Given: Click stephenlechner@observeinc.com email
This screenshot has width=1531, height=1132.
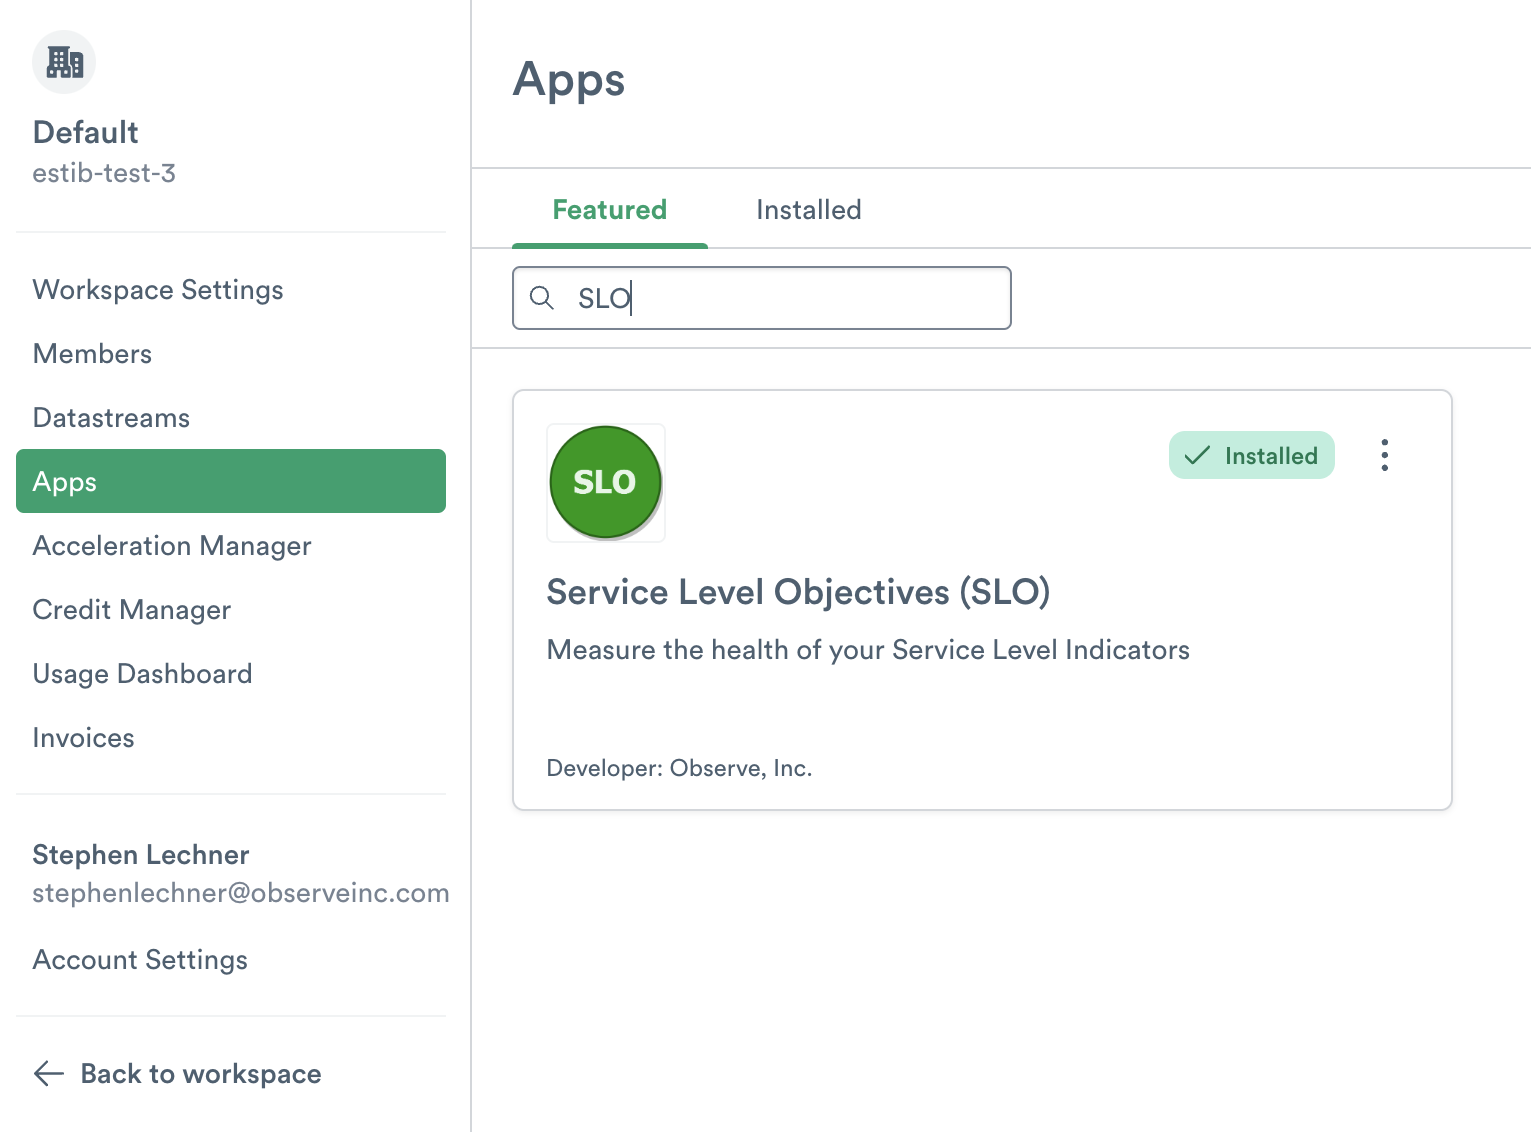Looking at the screenshot, I should 241,893.
